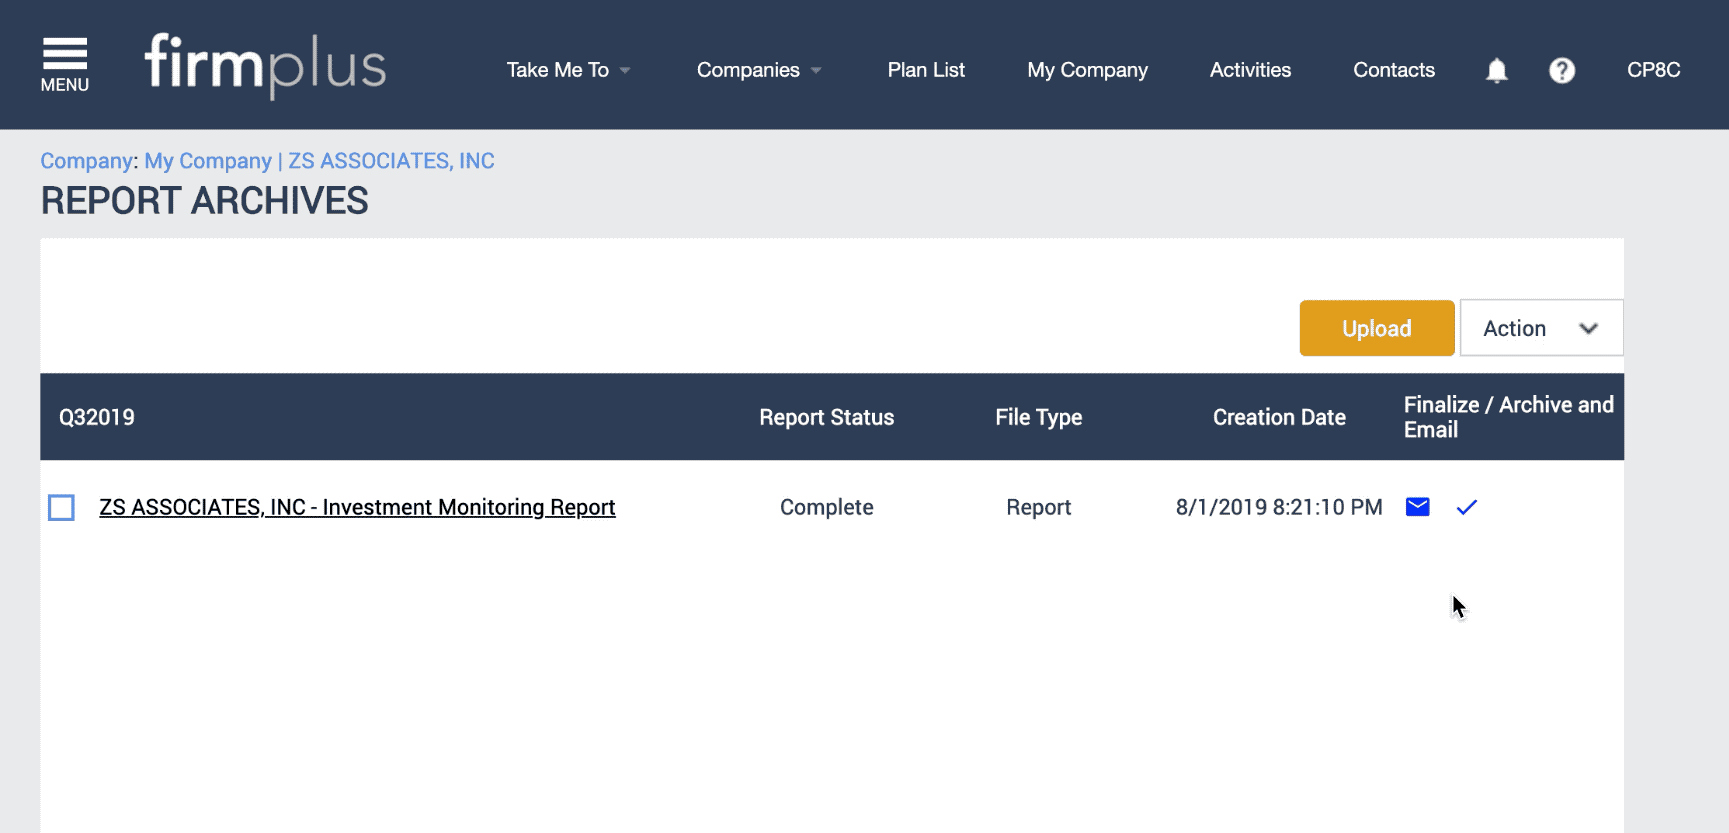Go to Plan List
1729x833 pixels.
point(926,70)
